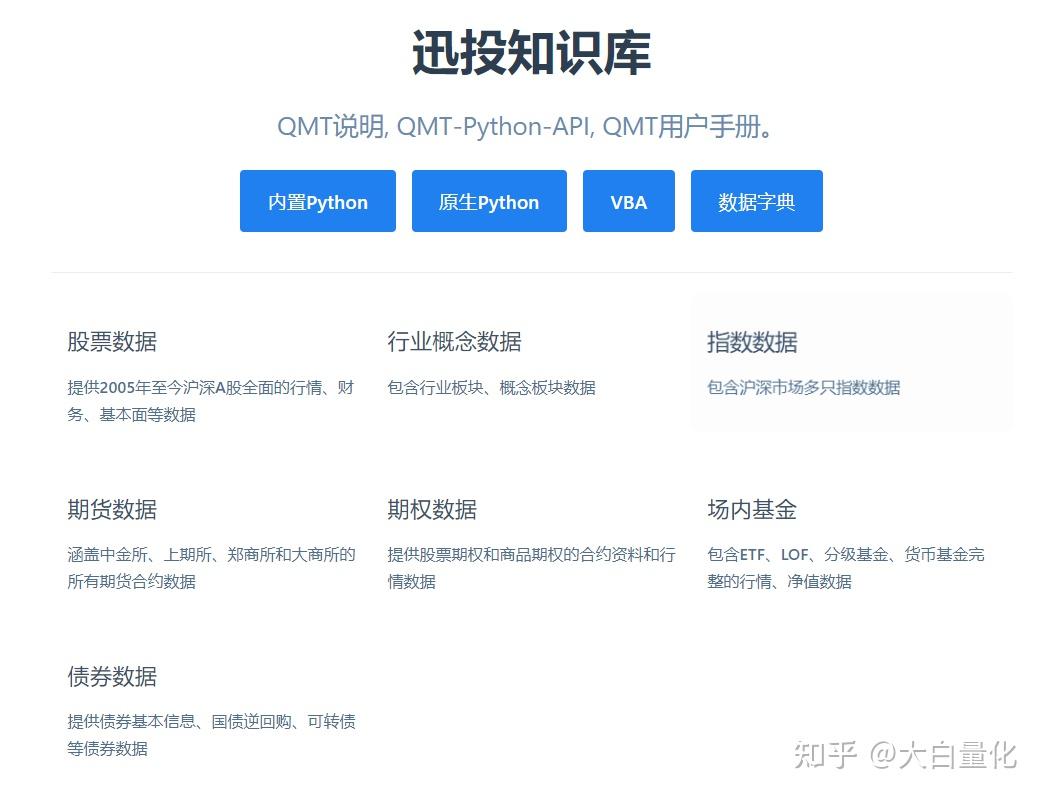1044x798 pixels.
Task: Click the 内置Python button
Action: pyautogui.click(x=317, y=201)
